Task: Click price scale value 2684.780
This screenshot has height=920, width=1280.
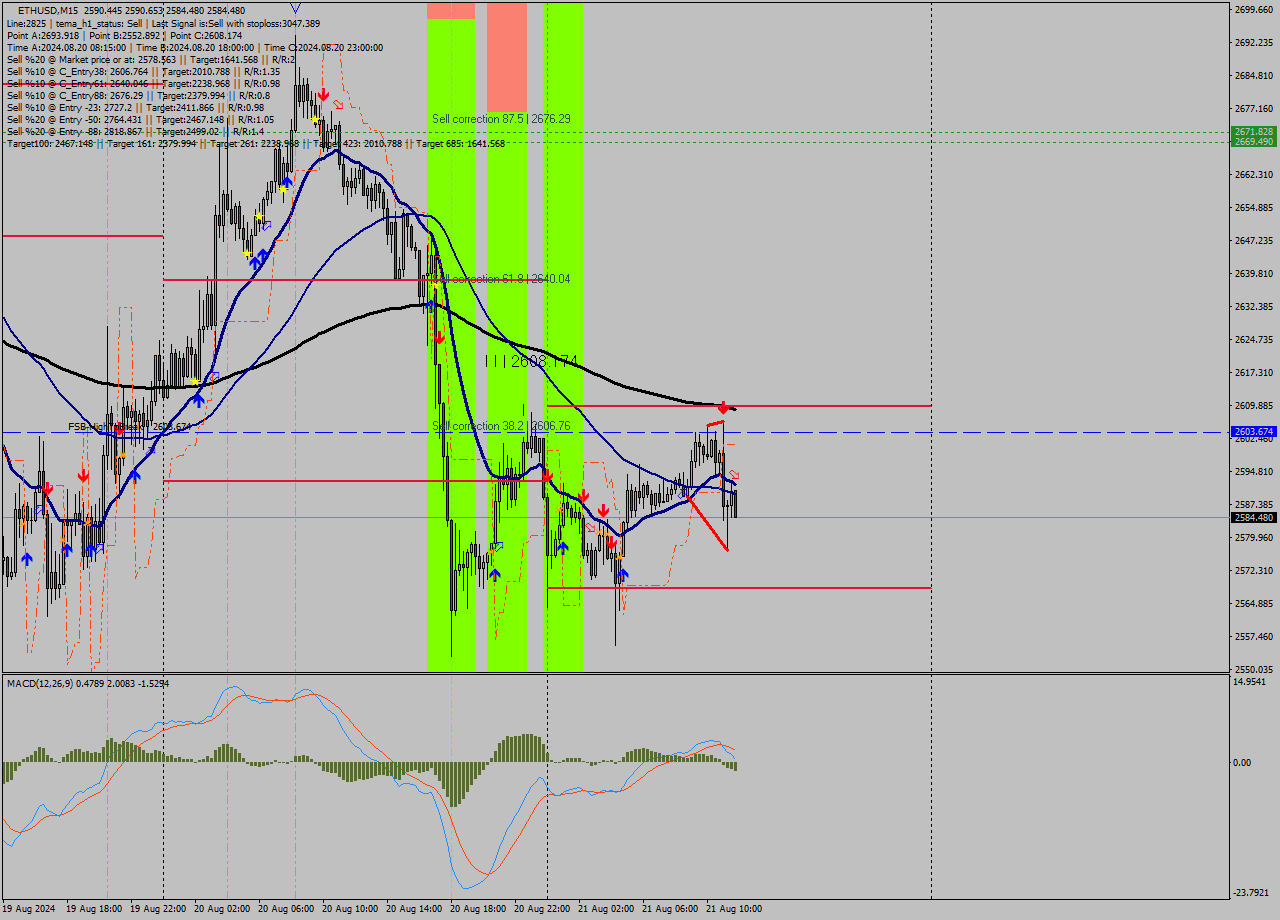Action: [1253, 76]
